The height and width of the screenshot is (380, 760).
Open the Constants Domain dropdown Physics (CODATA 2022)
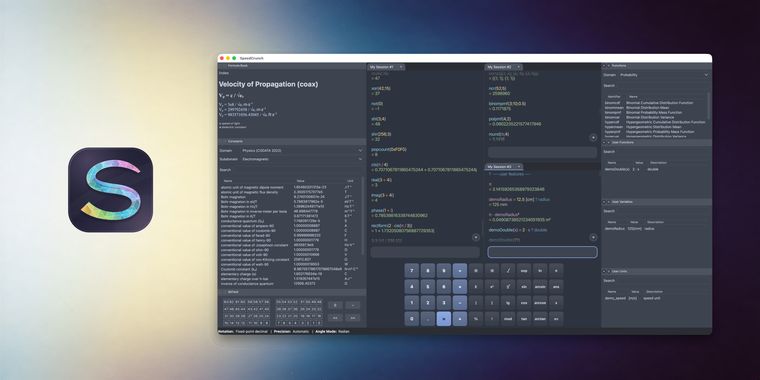(301, 150)
